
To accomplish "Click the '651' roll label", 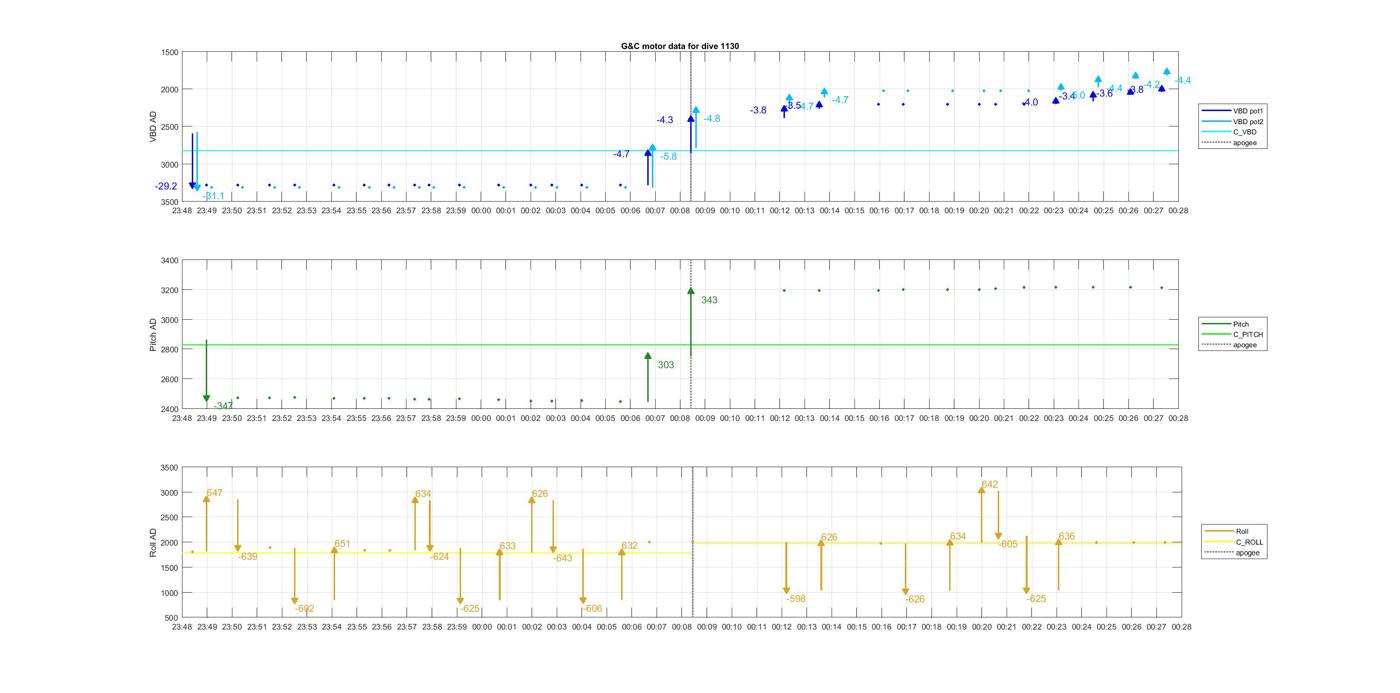I will click(x=343, y=544).
